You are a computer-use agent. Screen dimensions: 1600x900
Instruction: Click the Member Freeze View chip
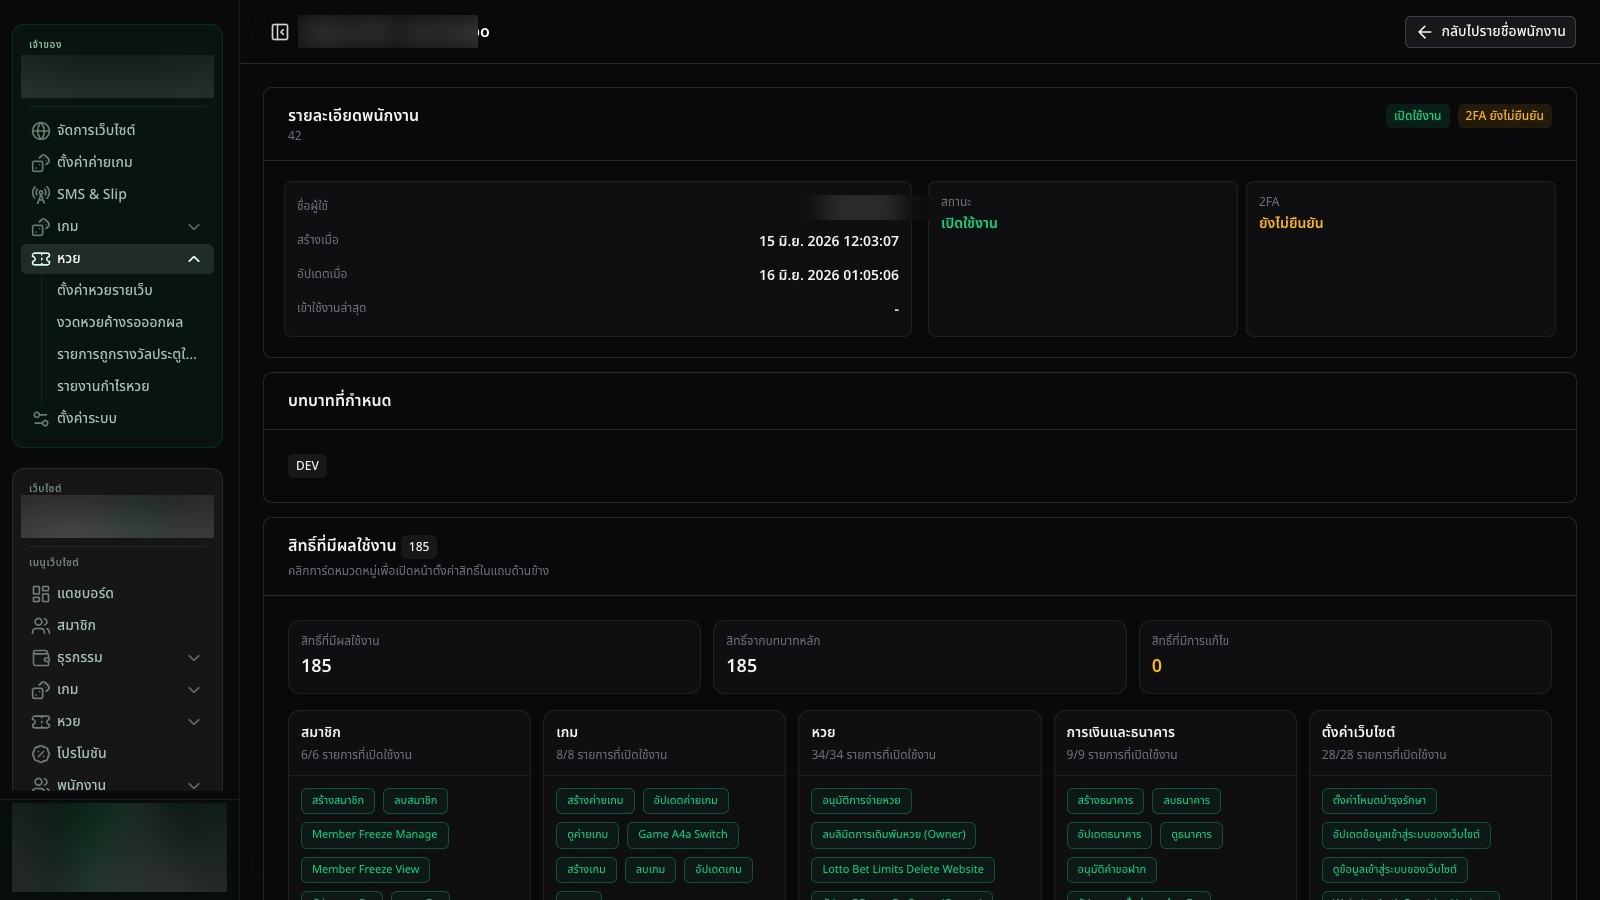pyautogui.click(x=366, y=870)
